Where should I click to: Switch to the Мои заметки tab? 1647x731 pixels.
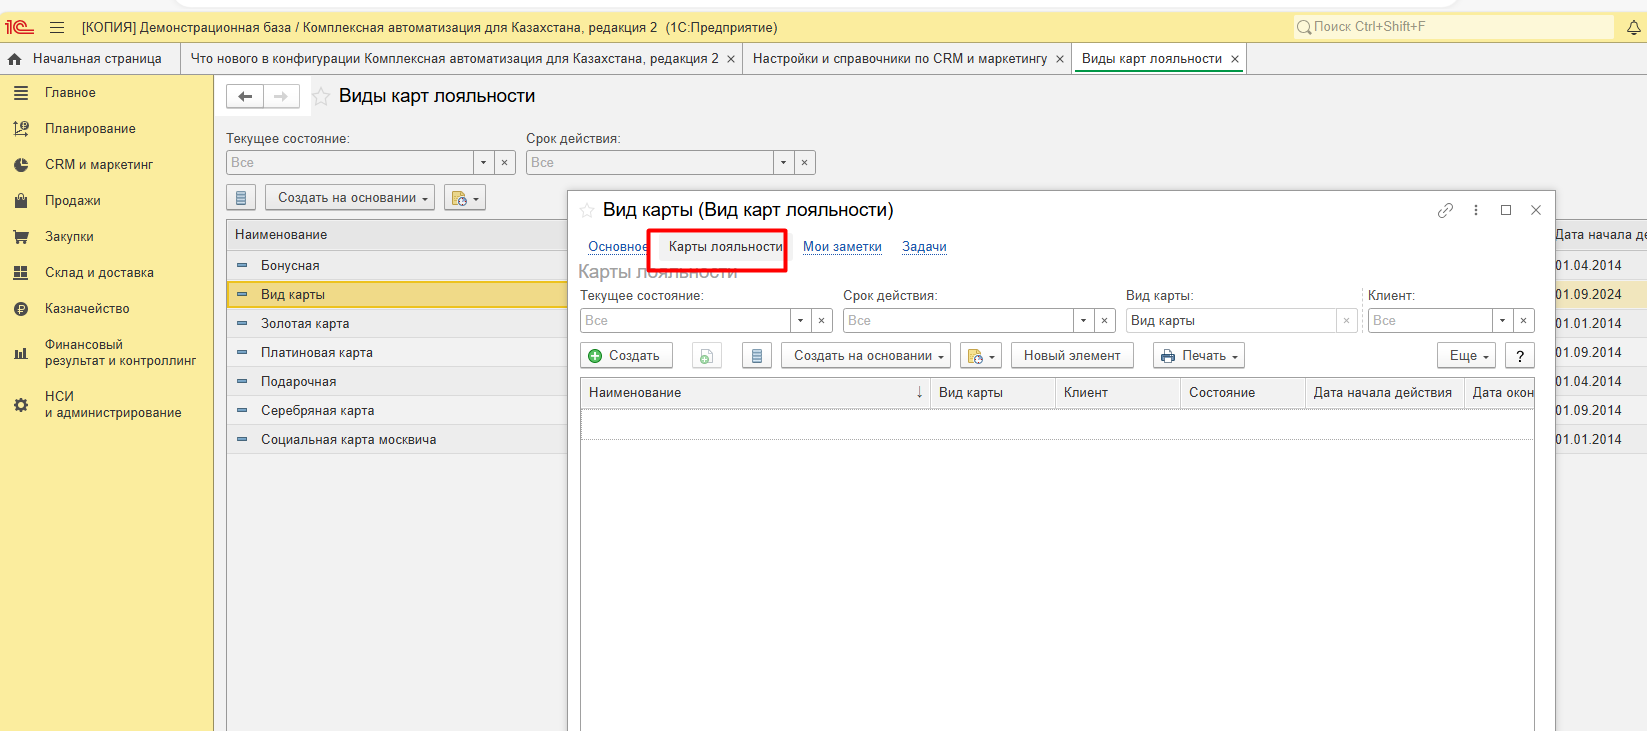click(842, 247)
